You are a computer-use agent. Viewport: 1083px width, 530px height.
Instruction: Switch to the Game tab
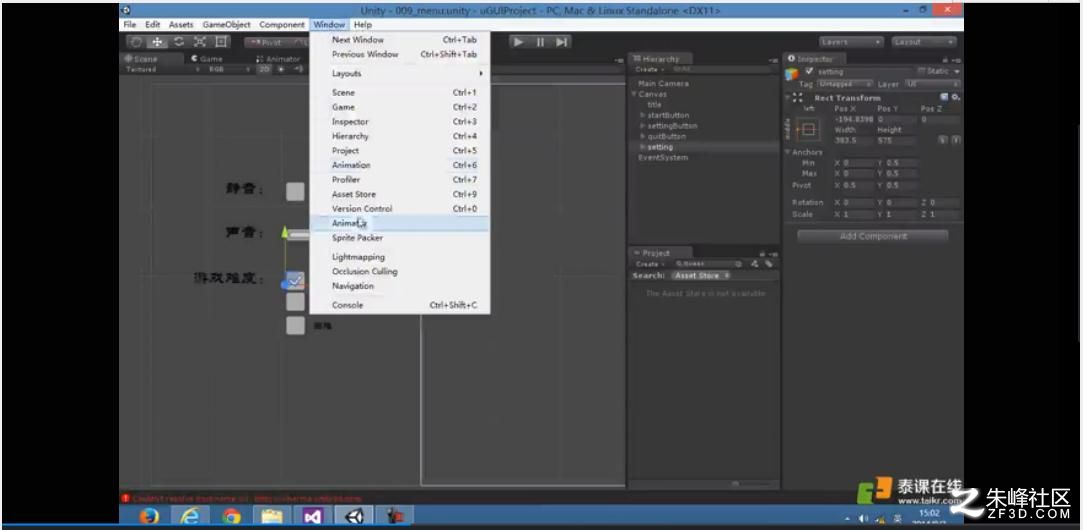pyautogui.click(x=207, y=59)
